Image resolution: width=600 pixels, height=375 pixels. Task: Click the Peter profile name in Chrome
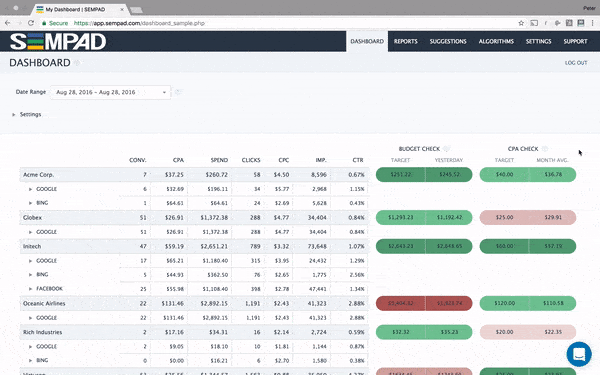click(589, 8)
